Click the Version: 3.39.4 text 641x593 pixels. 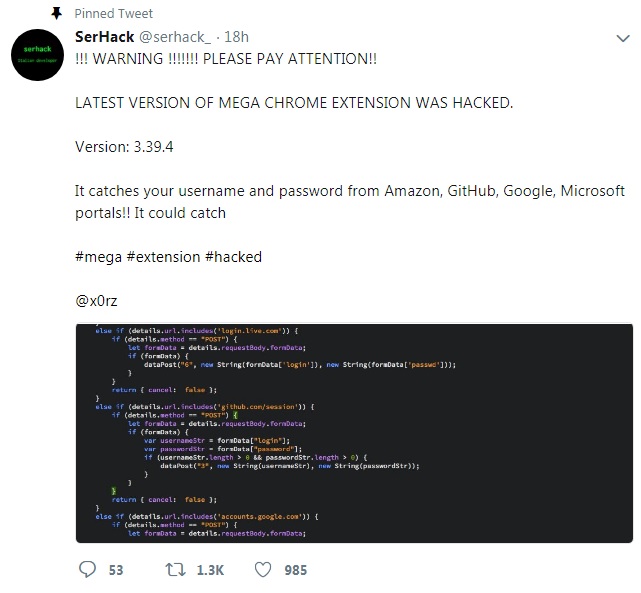click(x=124, y=147)
